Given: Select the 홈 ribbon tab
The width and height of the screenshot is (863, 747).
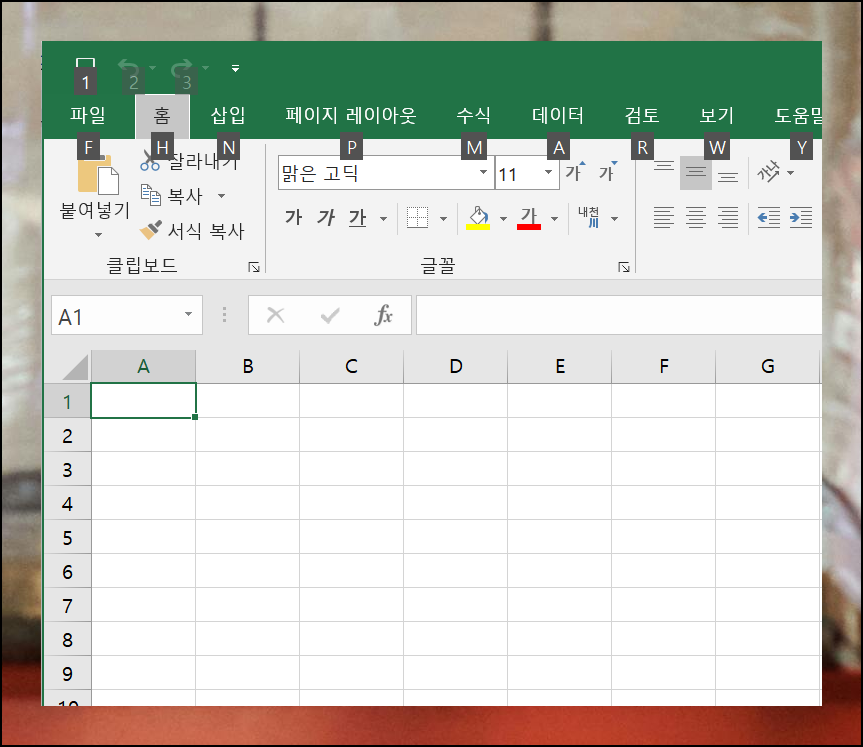Looking at the screenshot, I should click(x=162, y=115).
